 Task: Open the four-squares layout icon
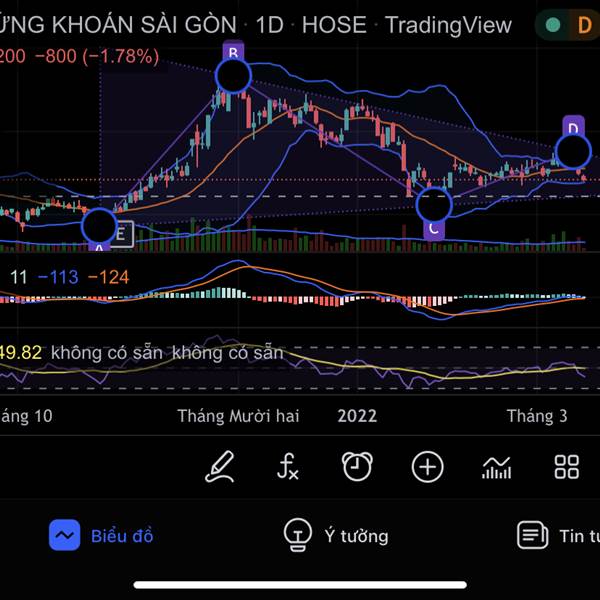click(x=567, y=467)
